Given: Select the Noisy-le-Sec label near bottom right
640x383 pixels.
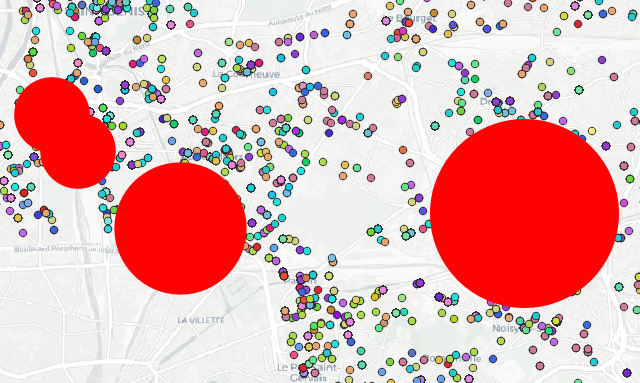Looking at the screenshot, I should (517, 328).
